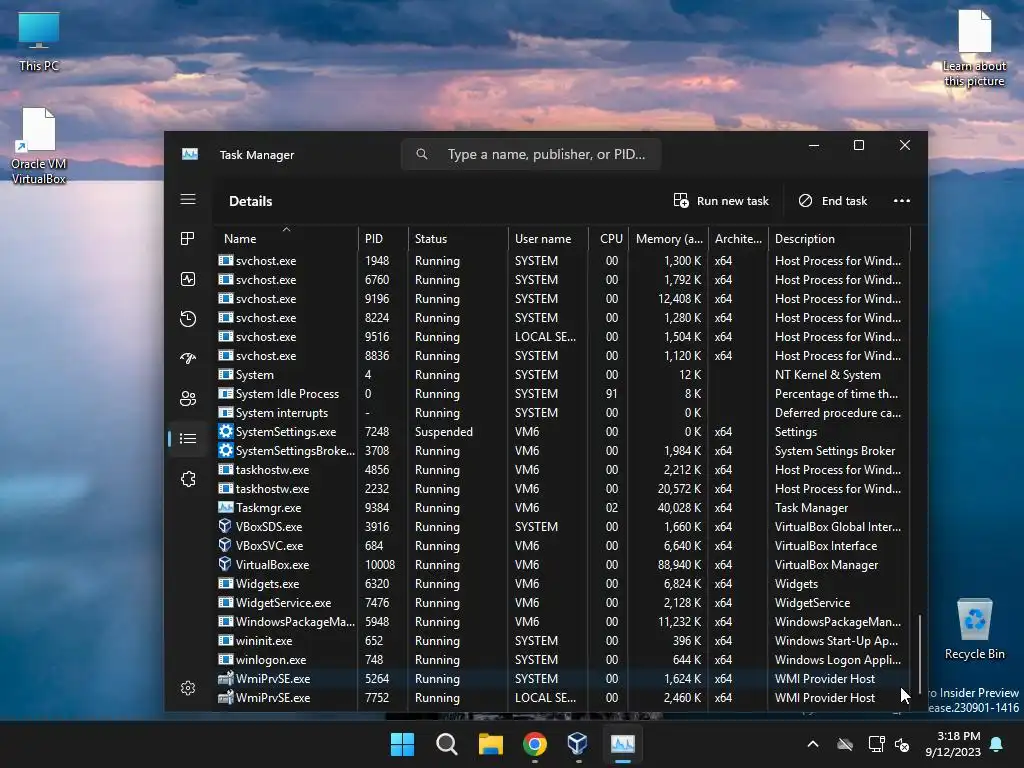Click End task button
This screenshot has height=768, width=1024.
tap(833, 200)
